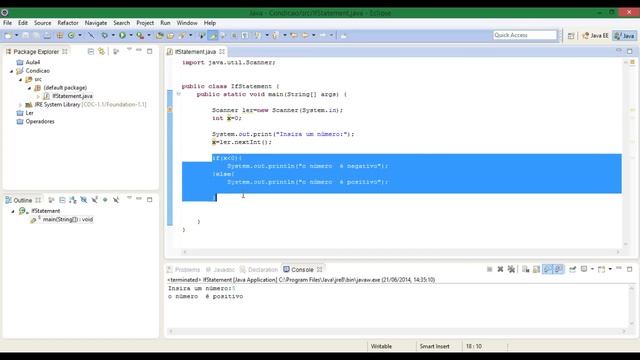Collapse all in Package Explorer
Viewport: 640px width, 360px height.
pyautogui.click(x=91, y=51)
